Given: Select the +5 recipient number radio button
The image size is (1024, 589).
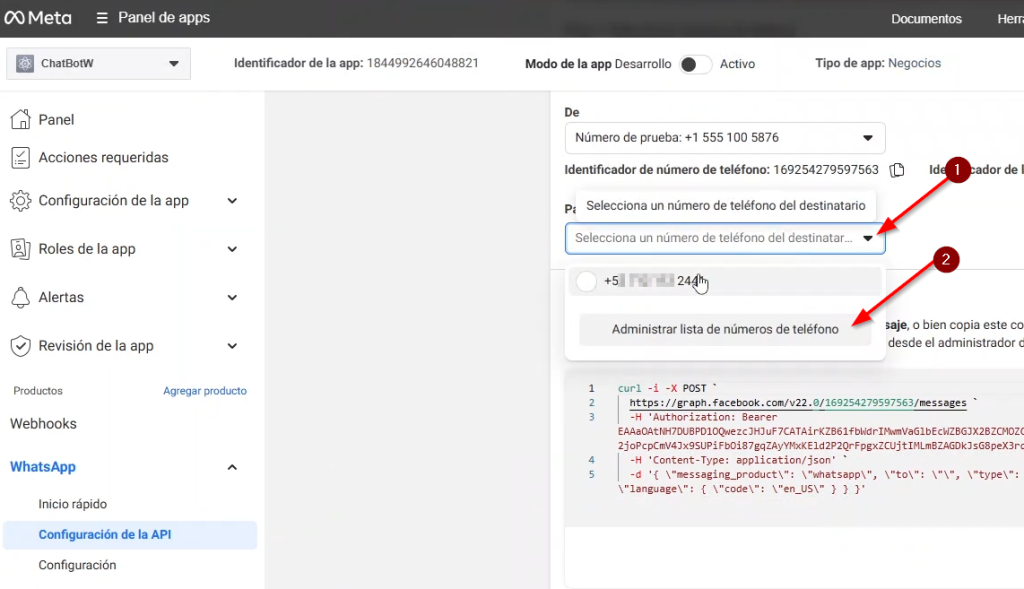Looking at the screenshot, I should pyautogui.click(x=586, y=281).
